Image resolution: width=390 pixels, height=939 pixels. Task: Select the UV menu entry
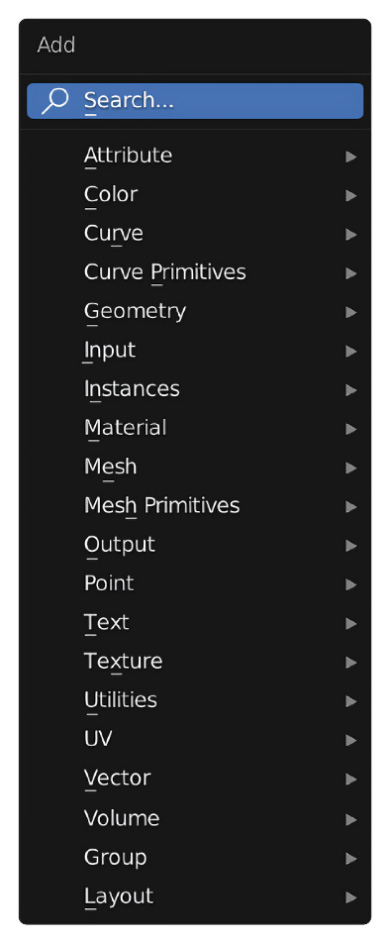tap(195, 740)
